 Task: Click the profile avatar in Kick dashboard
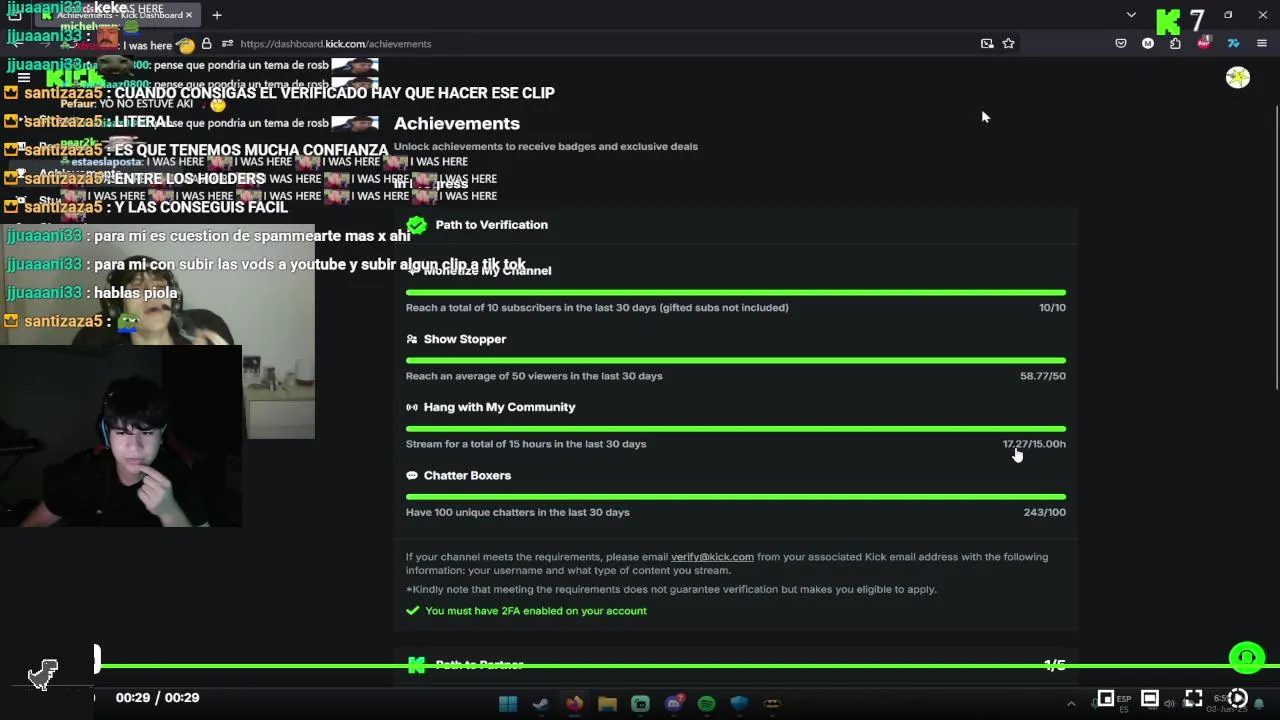(x=1238, y=77)
